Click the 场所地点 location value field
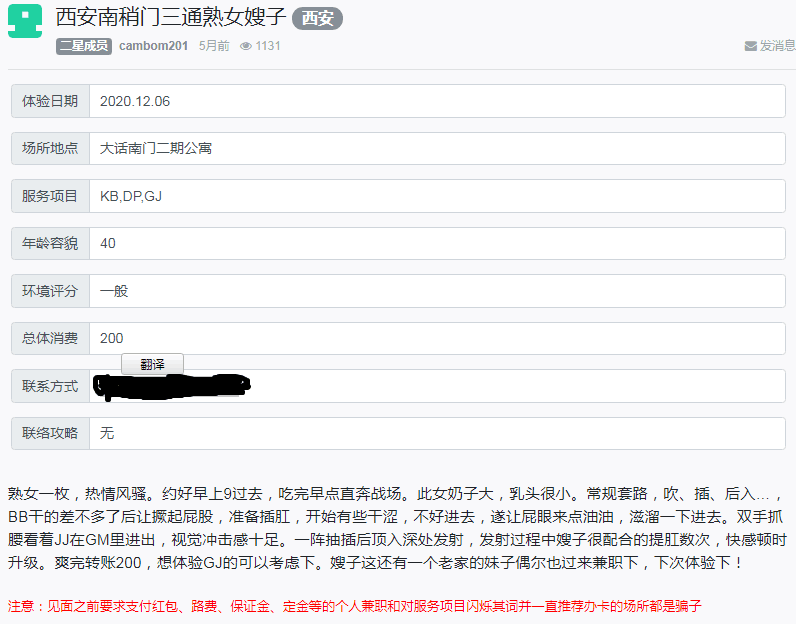The height and width of the screenshot is (624, 796). pyautogui.click(x=436, y=148)
